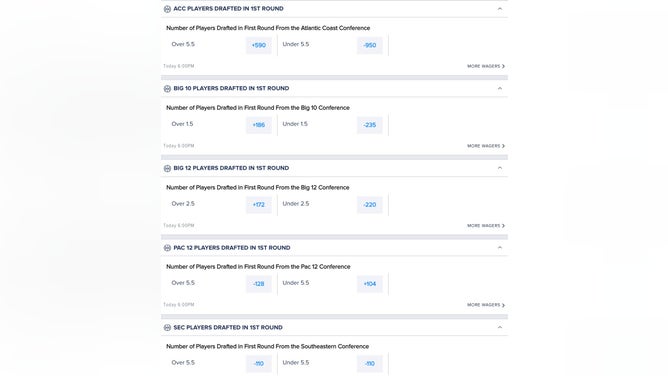This screenshot has width=668, height=376.
Task: Collapse the SEC Players Drafted section
Action: click(500, 327)
